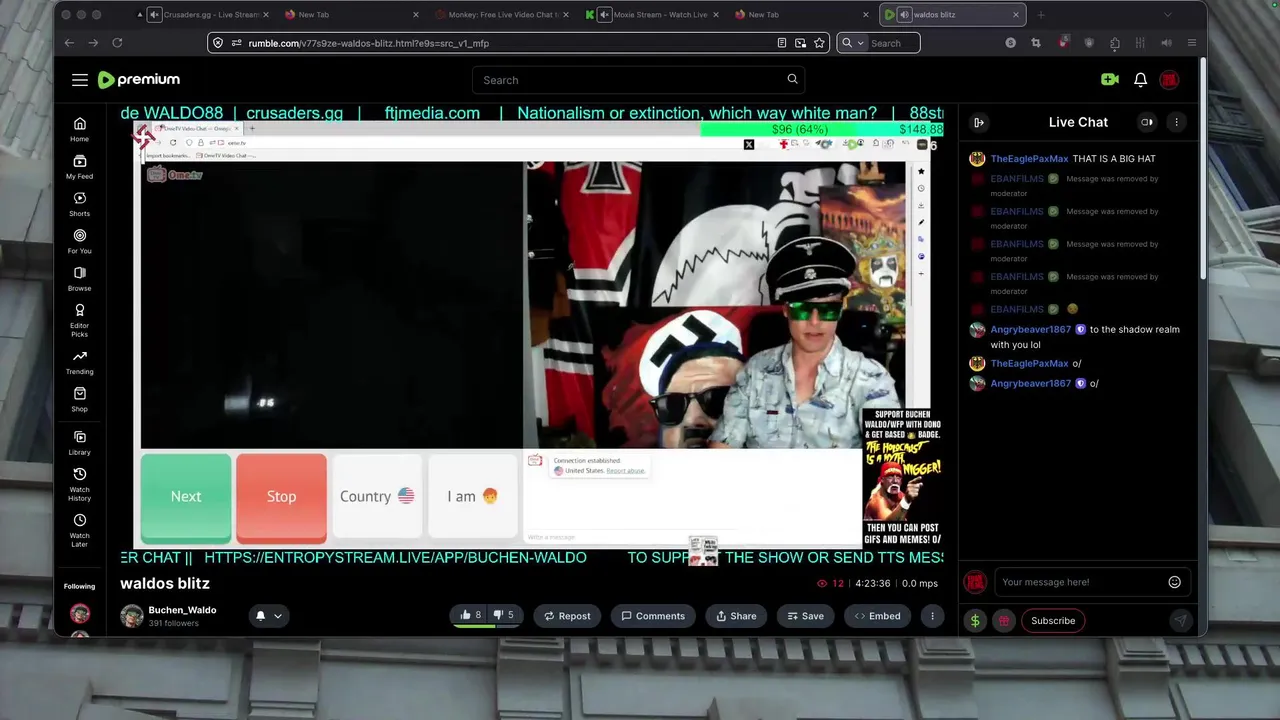
Task: Click the Subscribe button in chat
Action: click(1053, 621)
